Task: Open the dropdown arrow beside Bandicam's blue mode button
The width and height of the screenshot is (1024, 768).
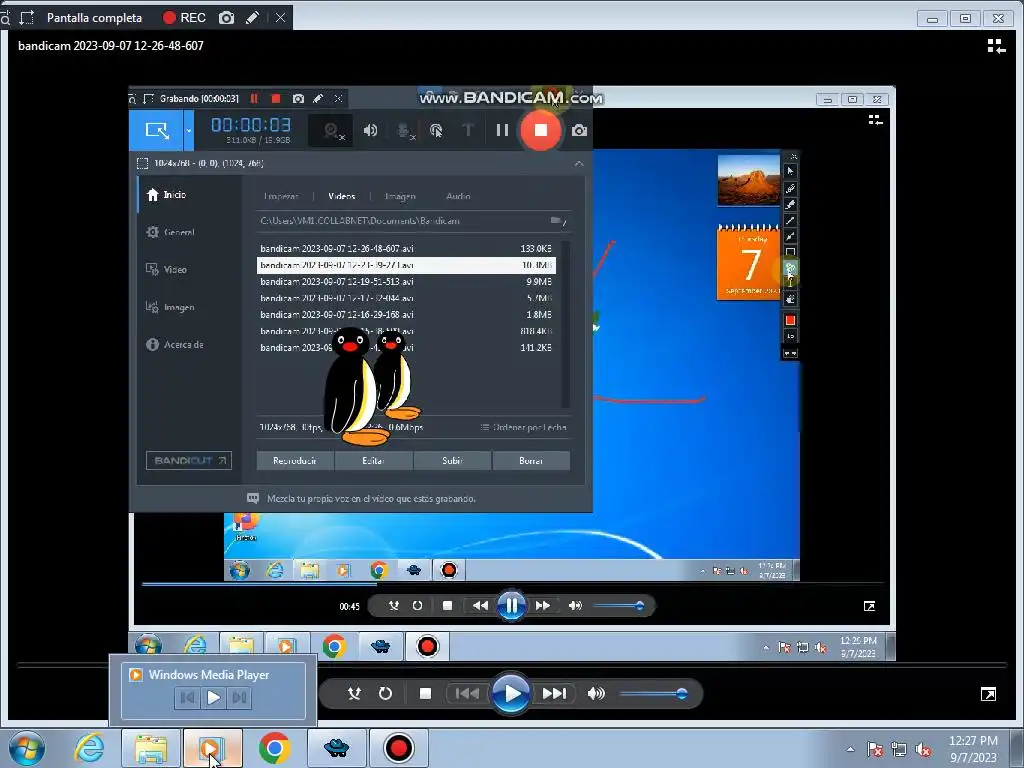Action: coord(189,130)
